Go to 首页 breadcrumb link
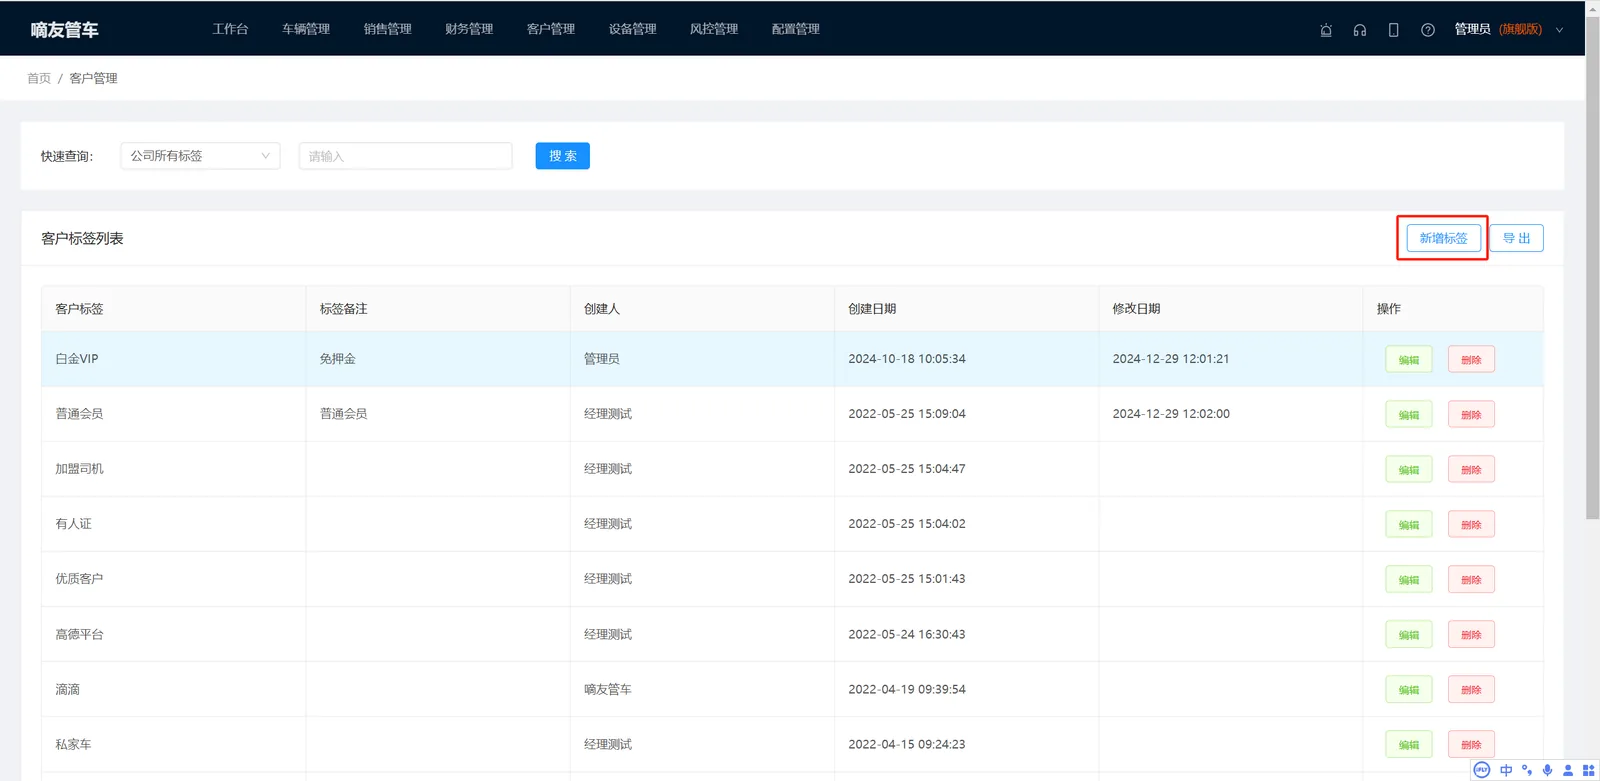 [x=39, y=78]
